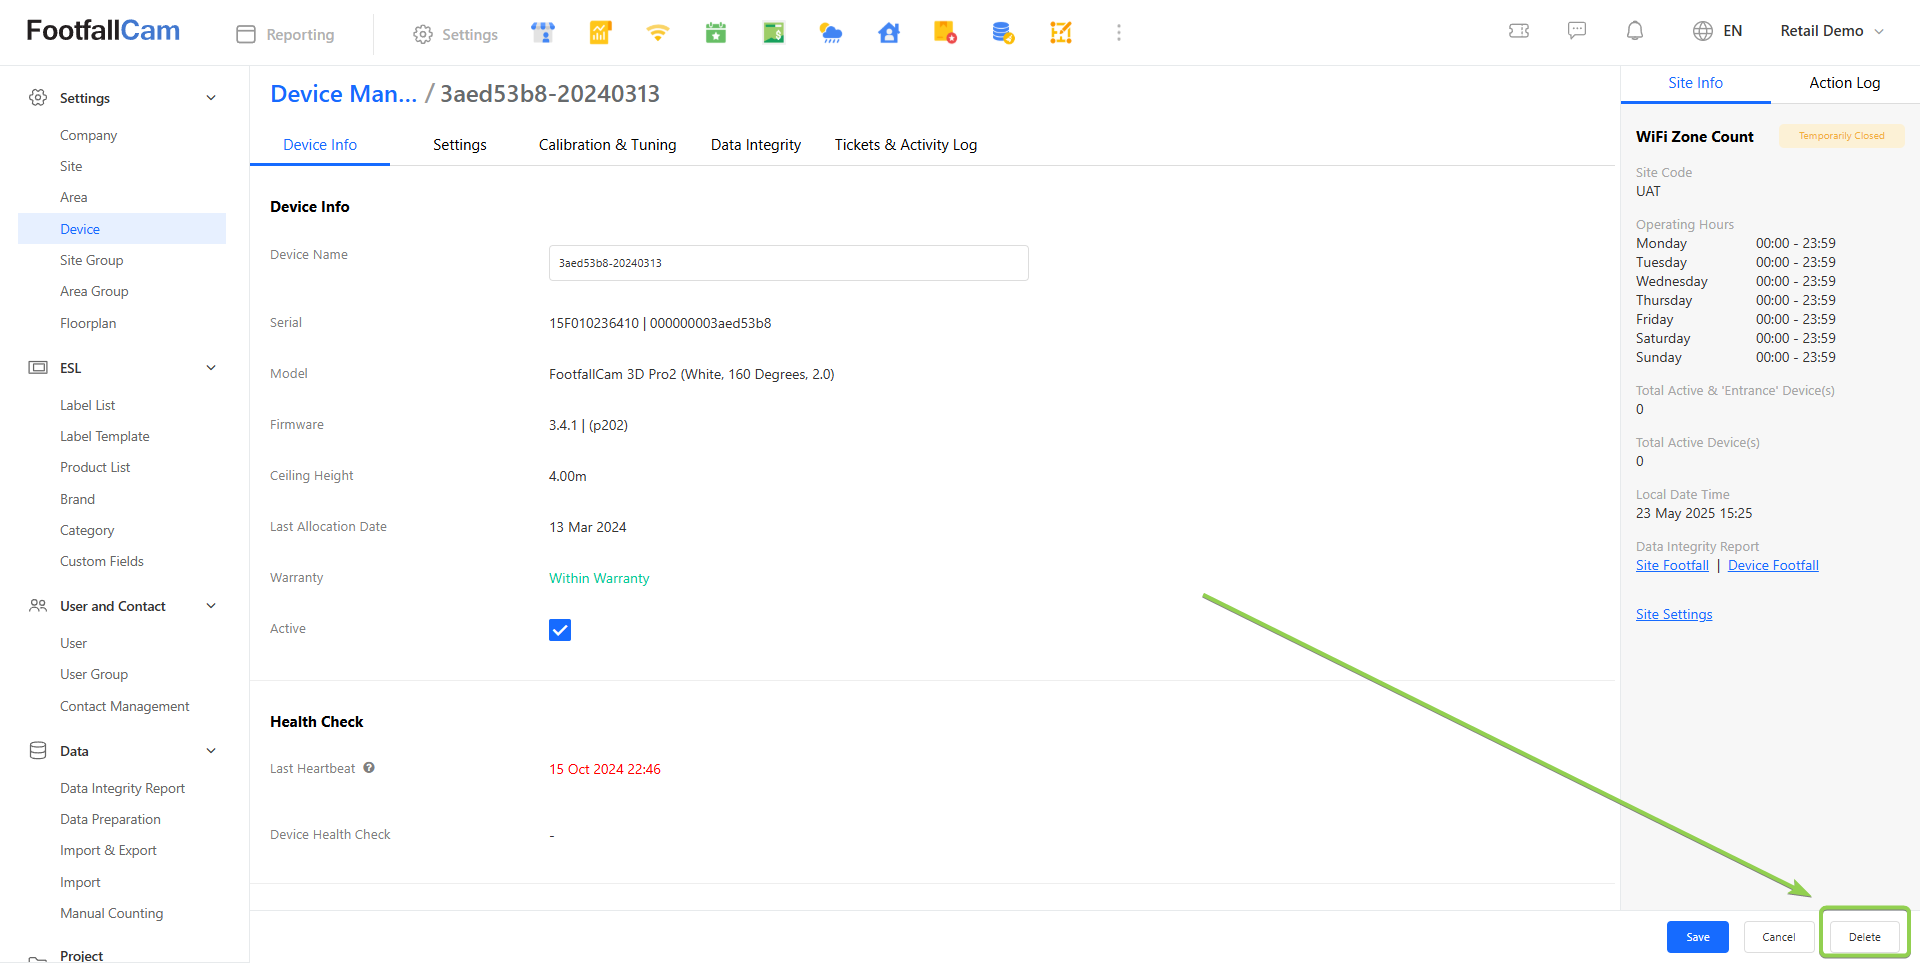Click the three-dot more options menu
The width and height of the screenshot is (1920, 963).
[1119, 33]
